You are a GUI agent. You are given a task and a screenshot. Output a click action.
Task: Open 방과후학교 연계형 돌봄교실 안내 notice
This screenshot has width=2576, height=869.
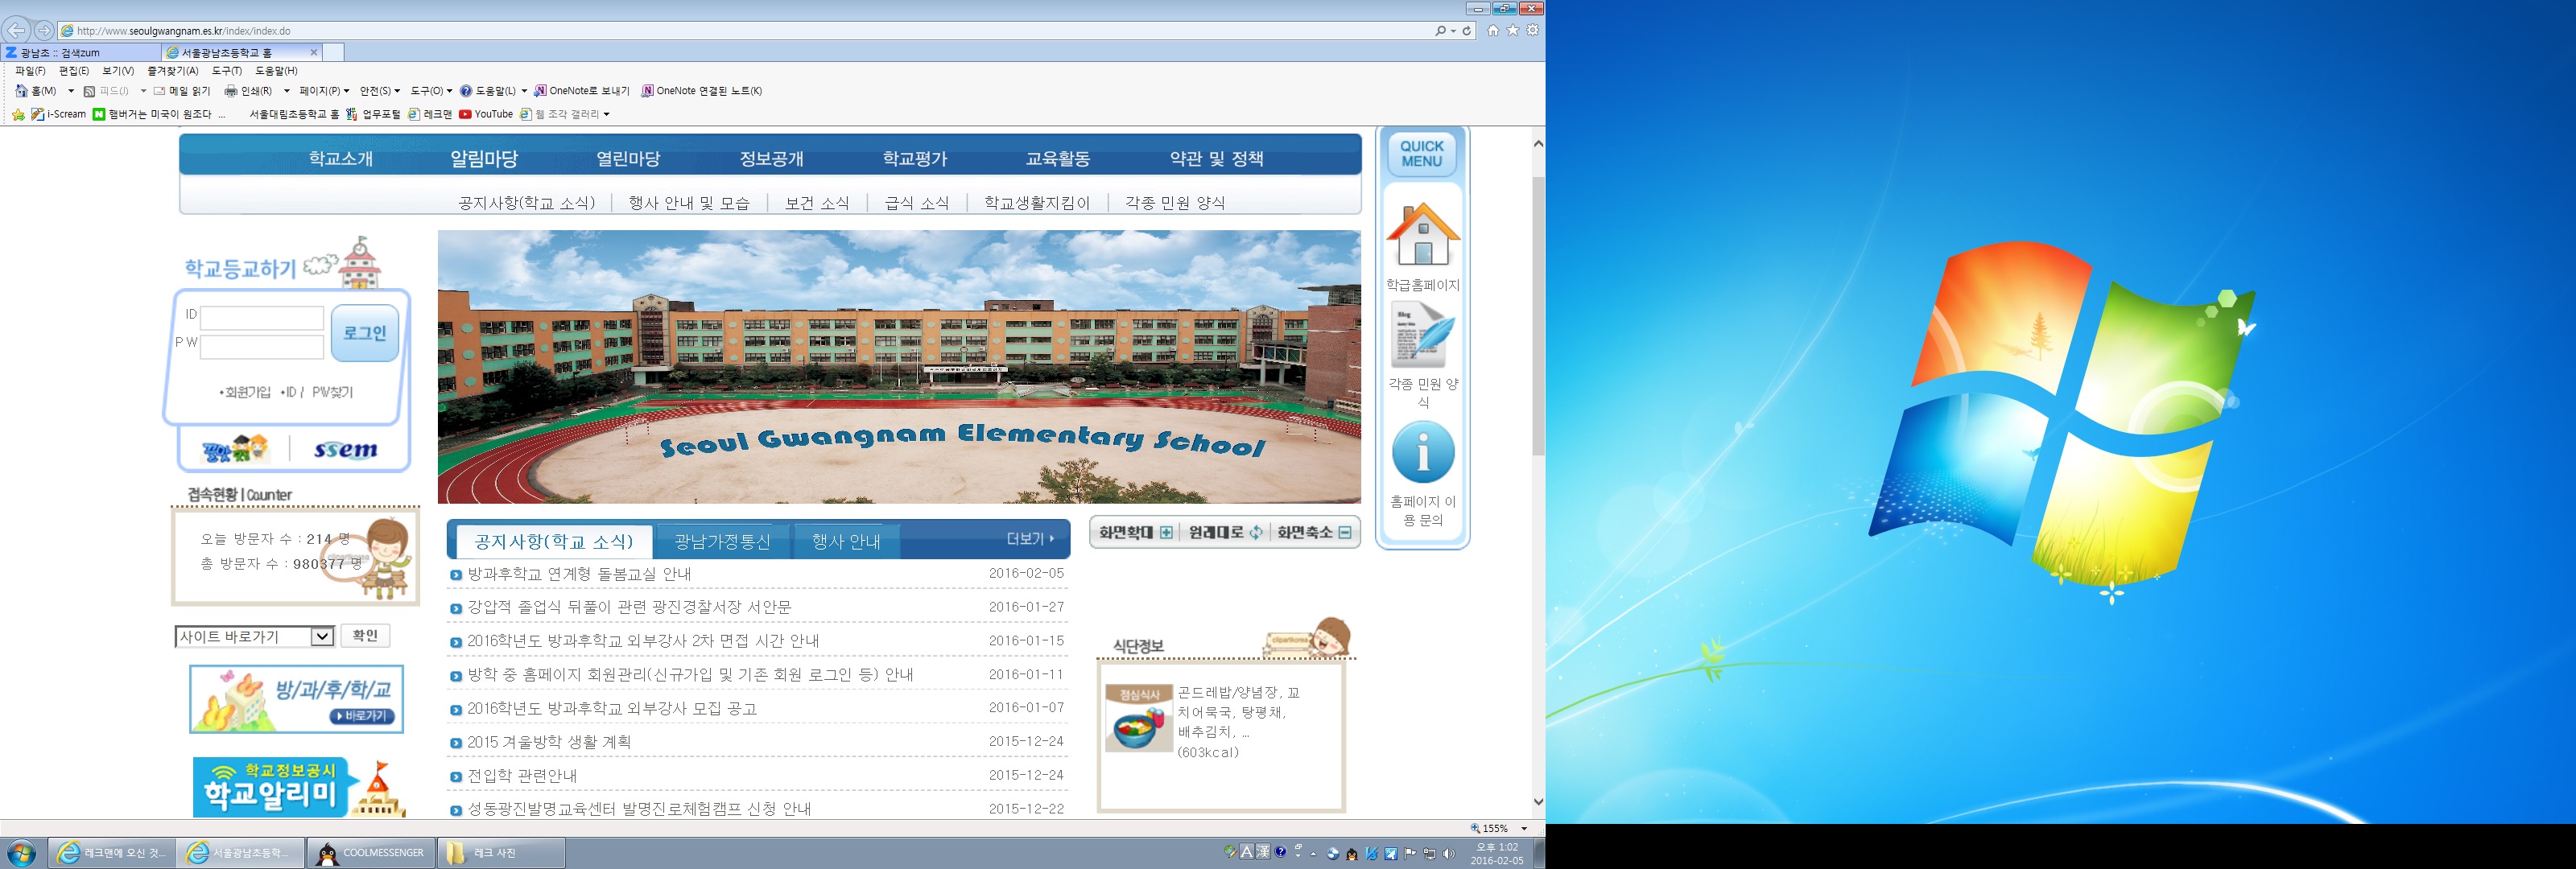[x=579, y=574]
